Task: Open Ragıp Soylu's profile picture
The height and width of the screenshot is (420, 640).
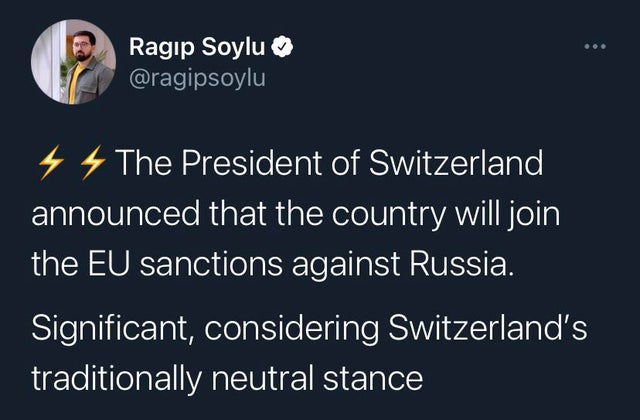Action: point(72,62)
